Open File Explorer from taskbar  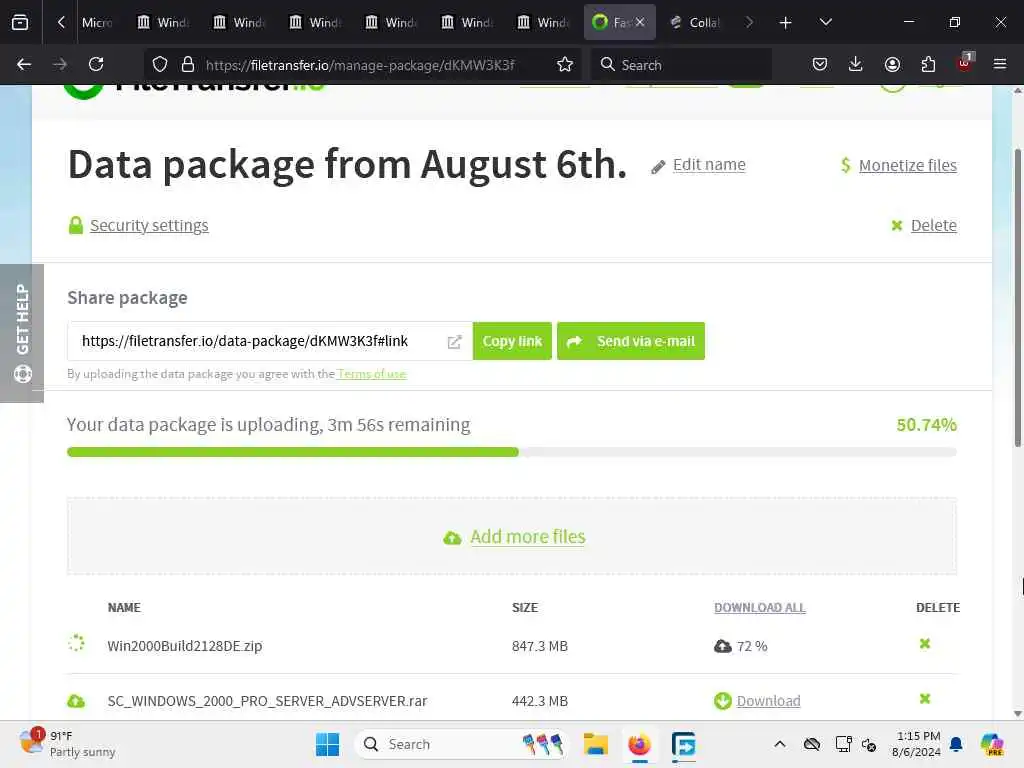tap(596, 744)
